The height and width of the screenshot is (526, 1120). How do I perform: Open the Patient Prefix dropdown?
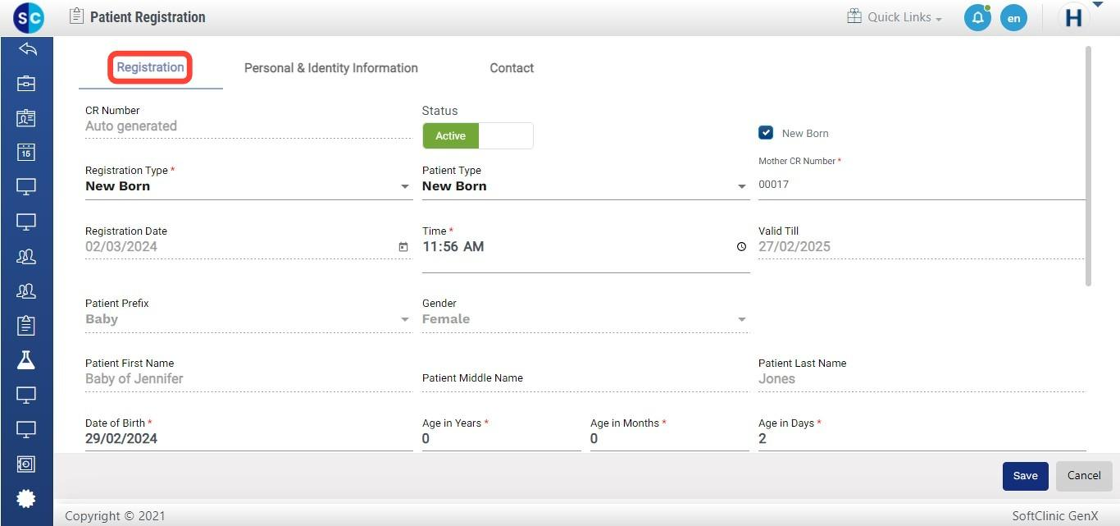249,319
